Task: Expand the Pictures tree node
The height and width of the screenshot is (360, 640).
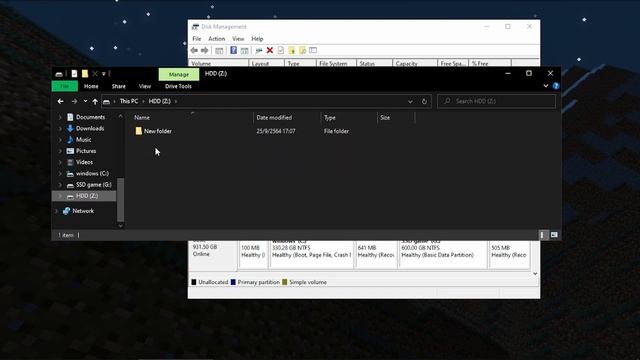Action: (60, 151)
